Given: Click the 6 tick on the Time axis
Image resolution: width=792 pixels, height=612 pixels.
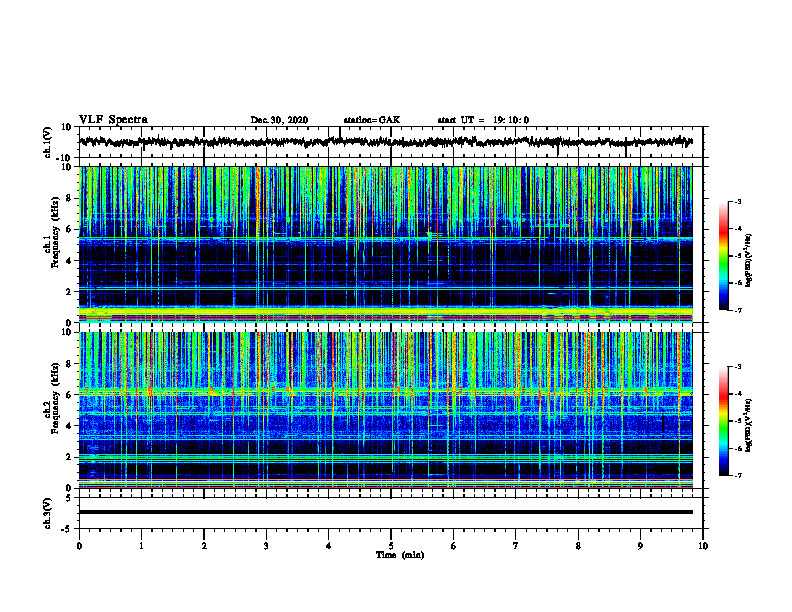Looking at the screenshot, I should (x=454, y=546).
